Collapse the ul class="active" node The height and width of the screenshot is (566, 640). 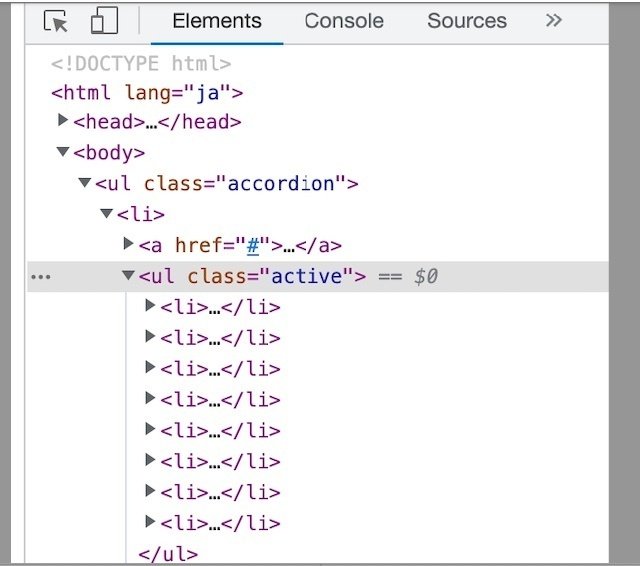tap(128, 275)
